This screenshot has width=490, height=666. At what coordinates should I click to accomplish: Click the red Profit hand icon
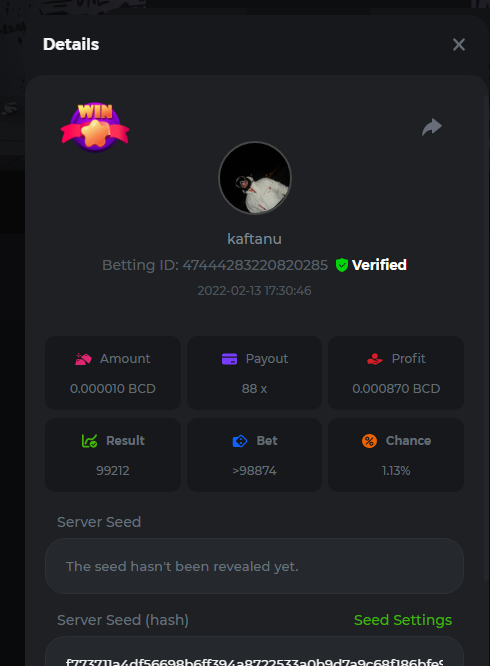tap(375, 359)
